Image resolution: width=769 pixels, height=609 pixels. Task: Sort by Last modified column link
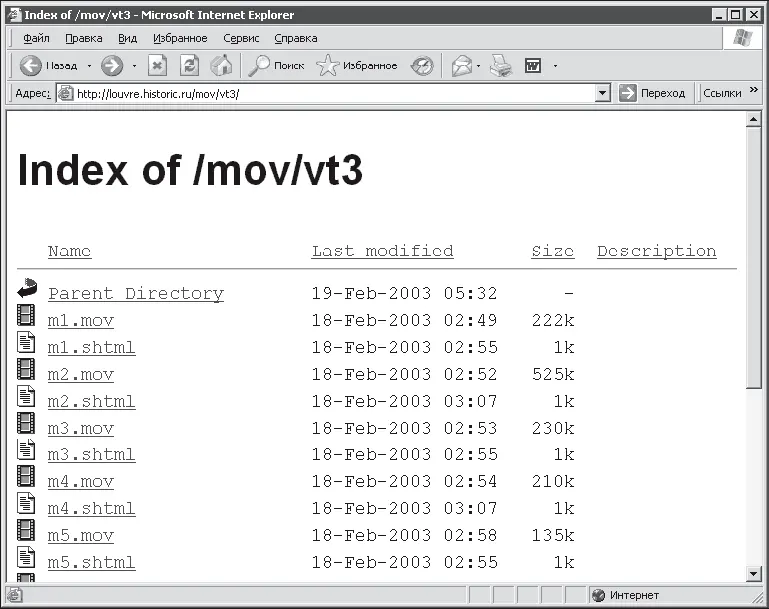pos(383,251)
